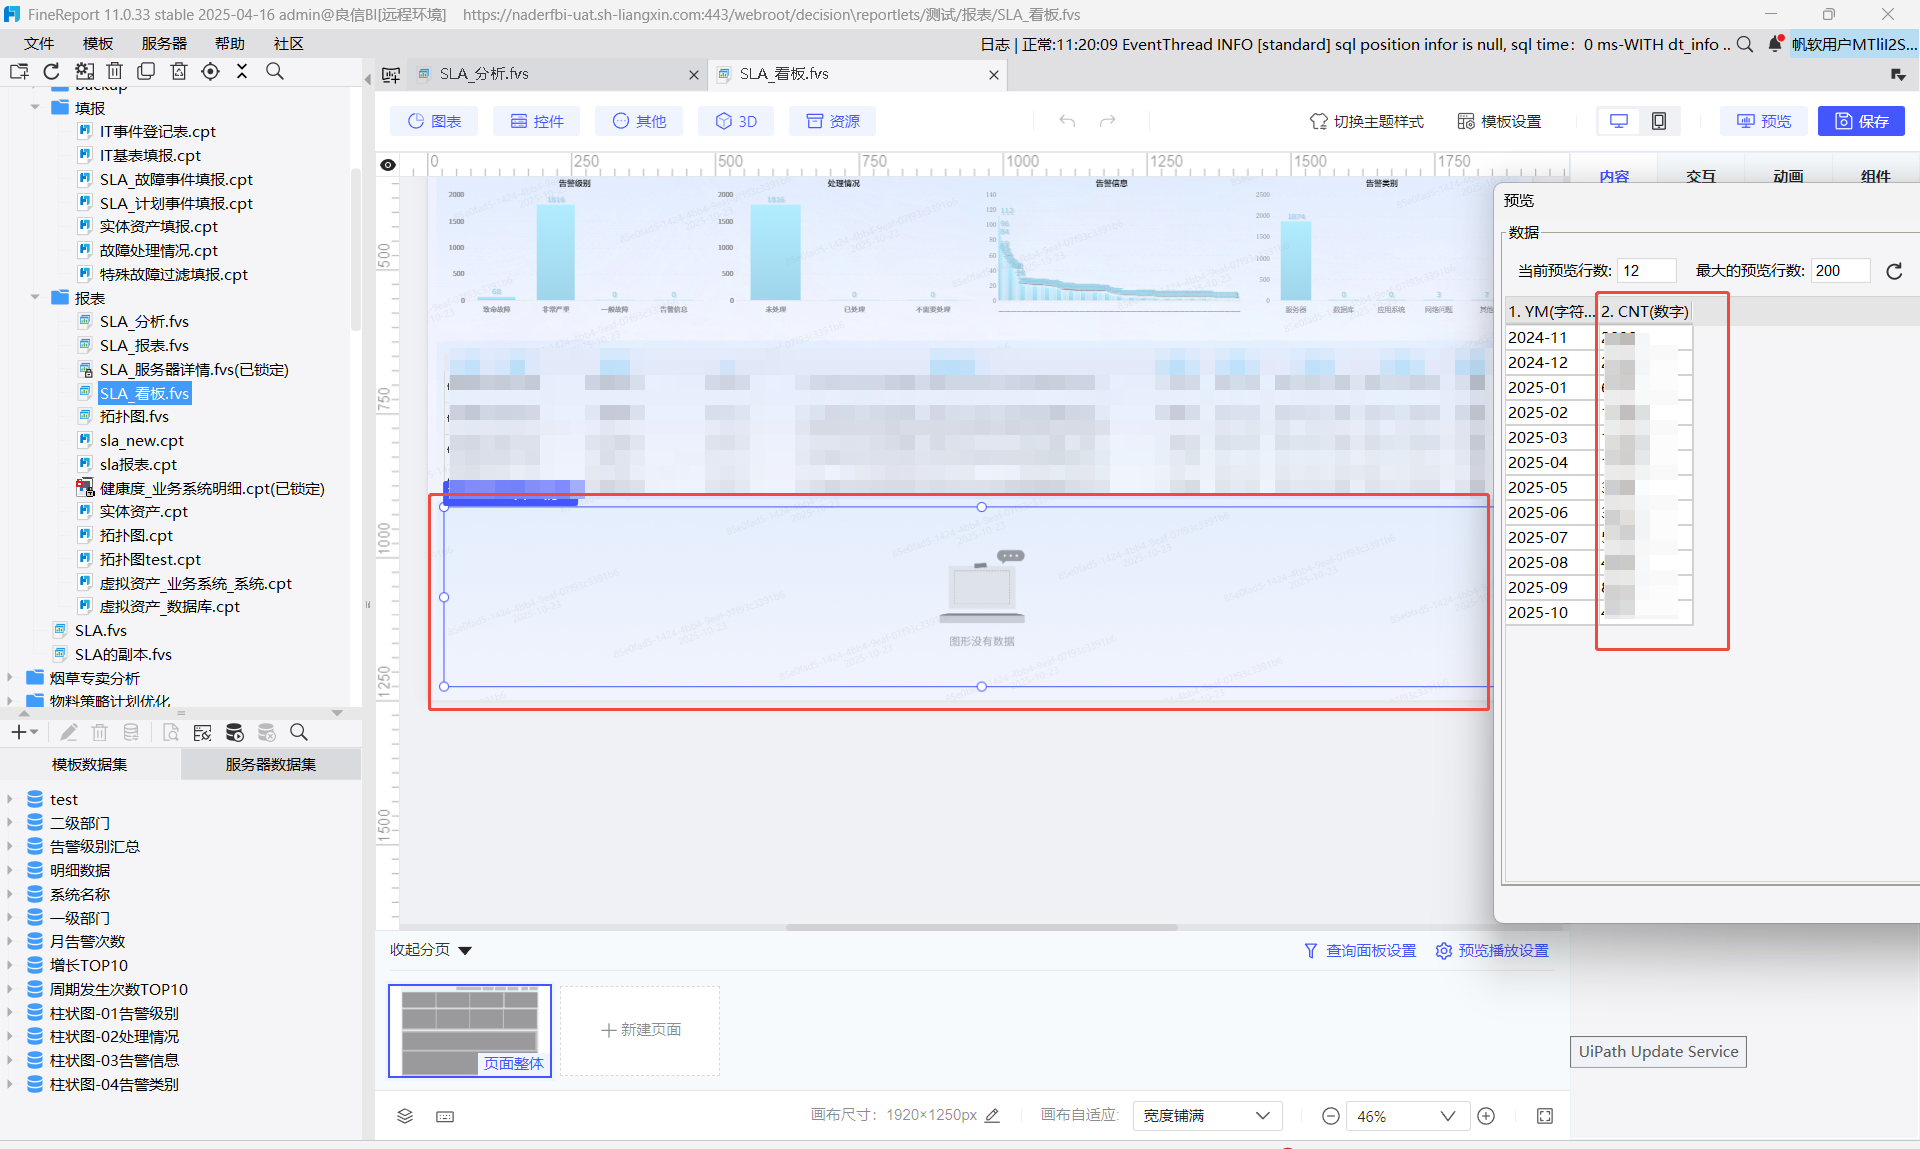Open the 宽度铺满 canvas adaptation dropdown
Viewport: 1920px width, 1149px height.
[1207, 1116]
